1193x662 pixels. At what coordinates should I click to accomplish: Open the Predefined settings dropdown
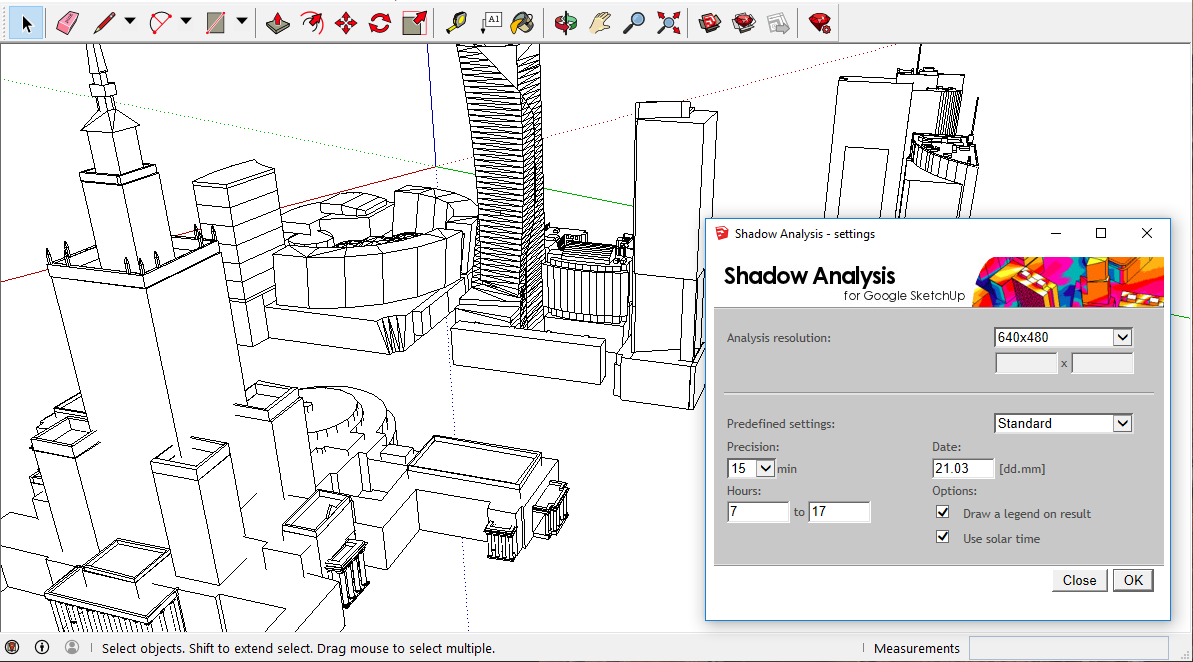click(x=1122, y=423)
